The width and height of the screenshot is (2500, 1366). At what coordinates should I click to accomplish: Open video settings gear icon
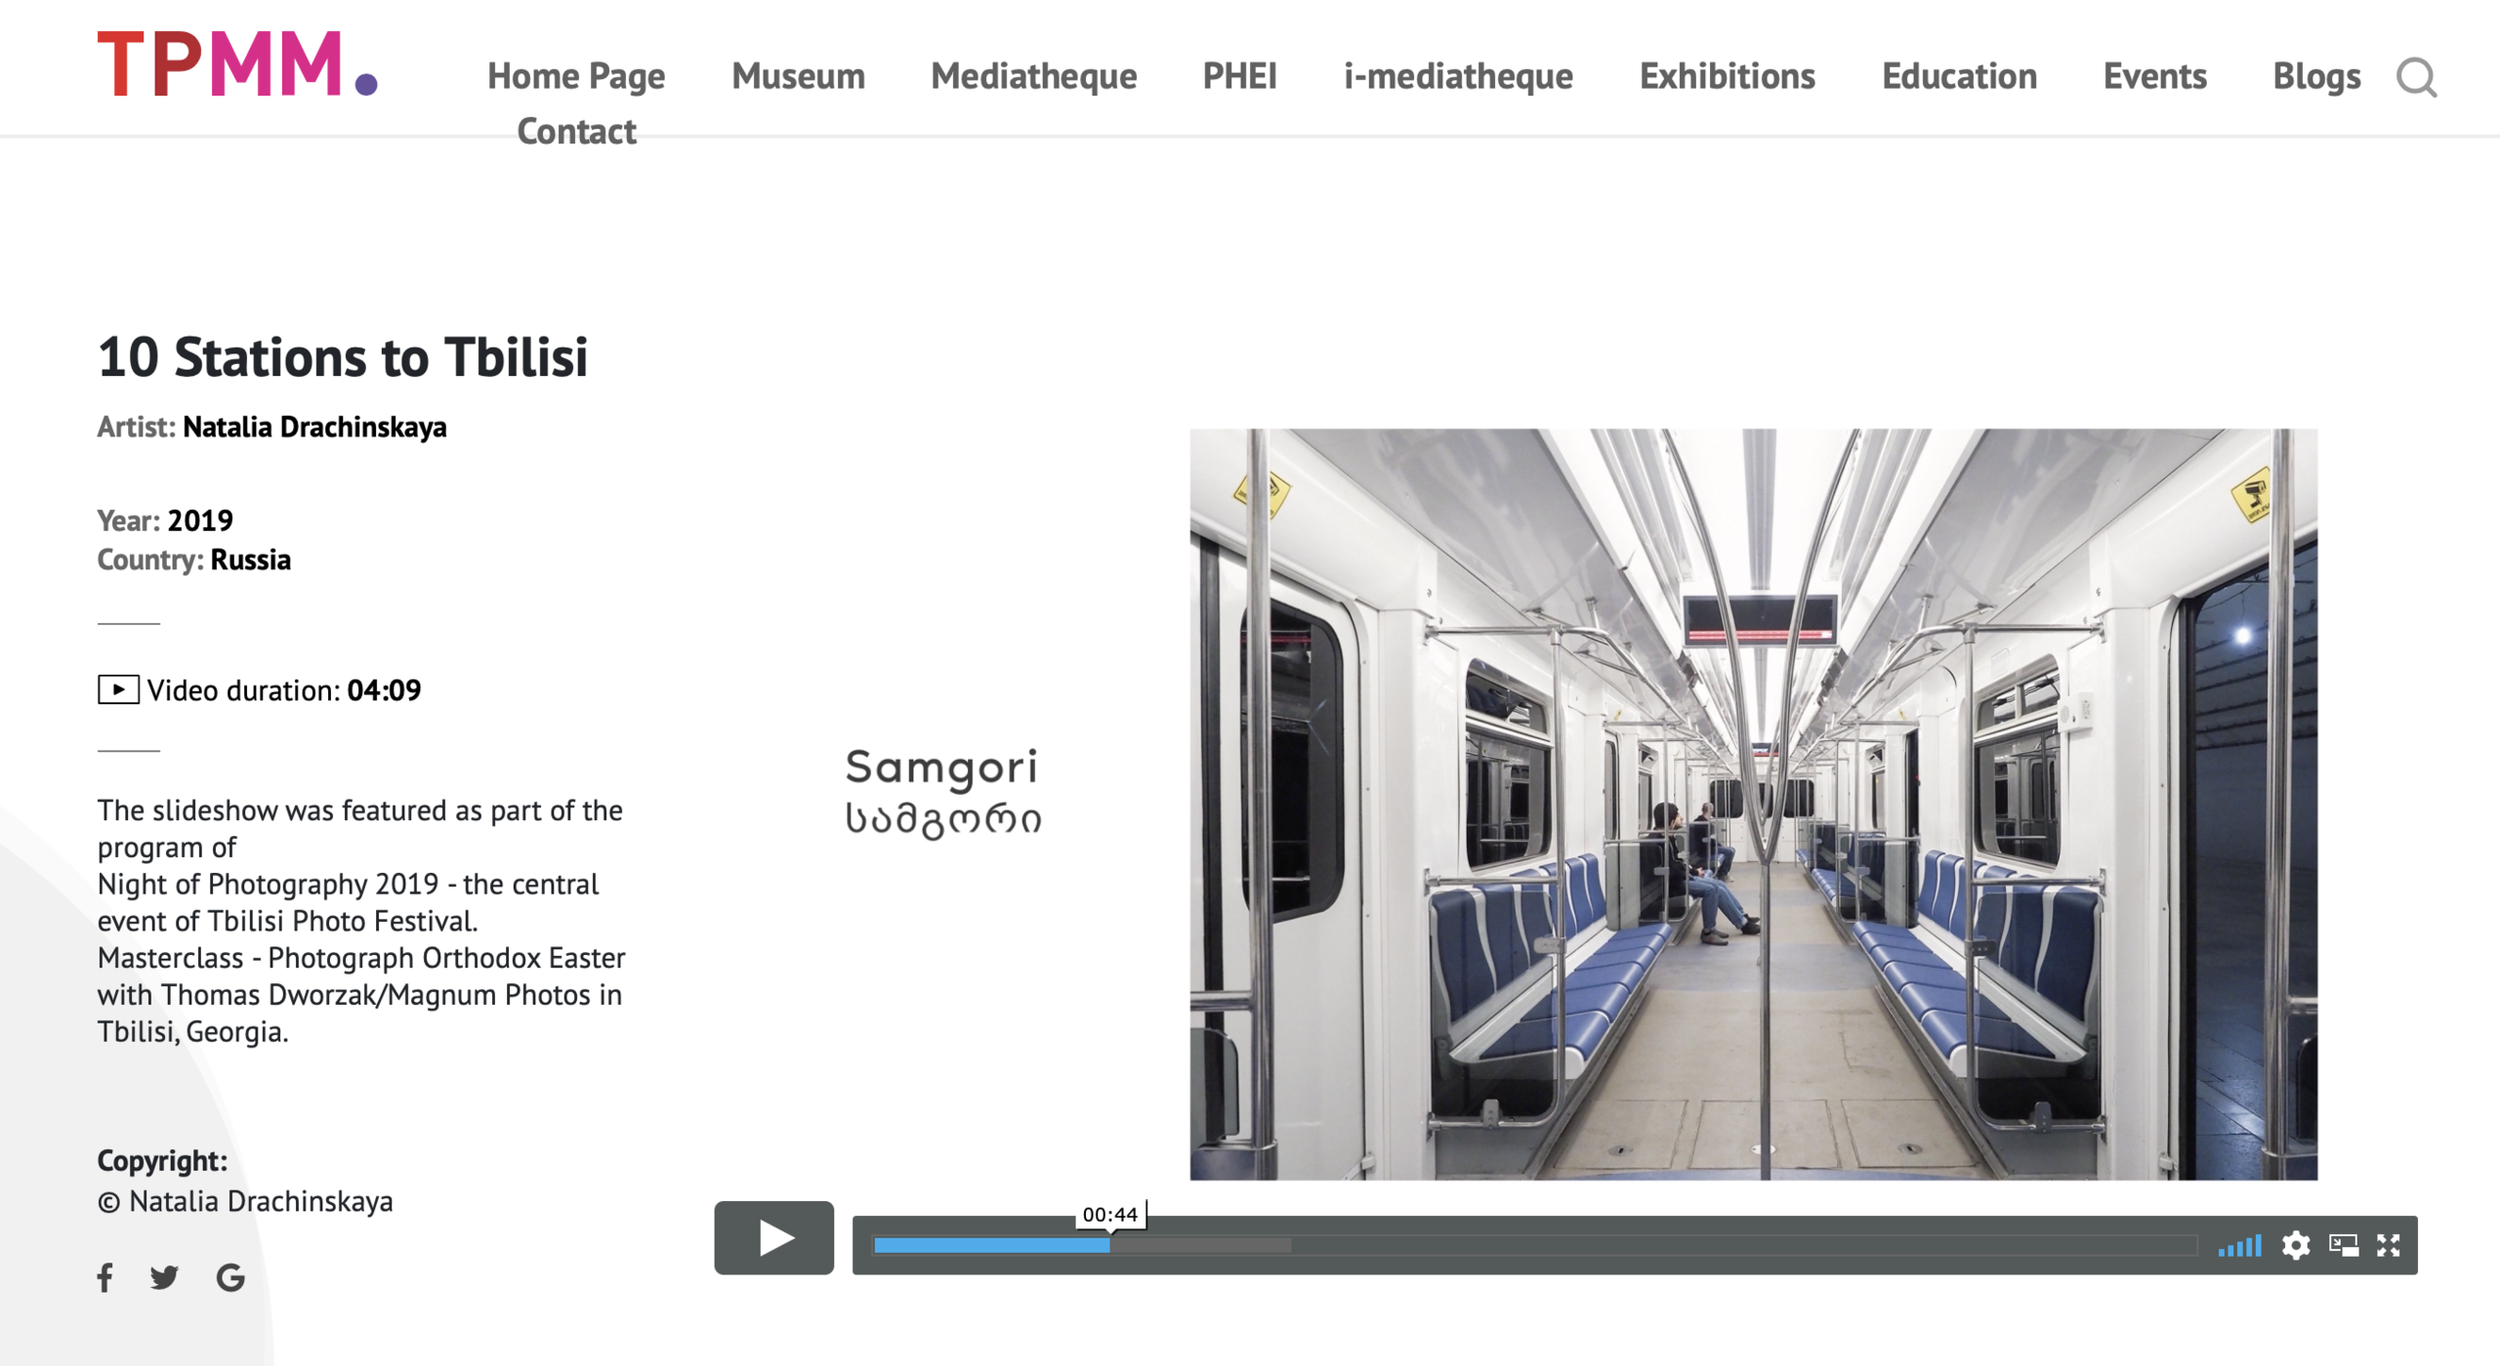click(x=2295, y=1245)
